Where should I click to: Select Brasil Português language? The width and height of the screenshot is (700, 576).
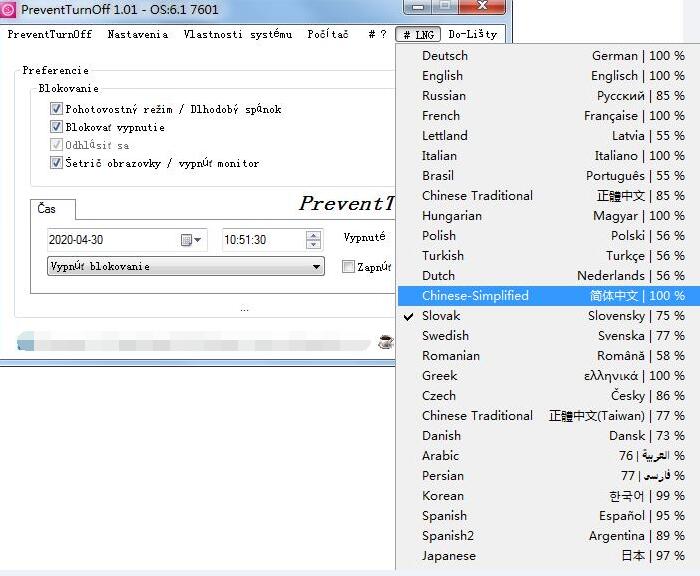[549, 176]
